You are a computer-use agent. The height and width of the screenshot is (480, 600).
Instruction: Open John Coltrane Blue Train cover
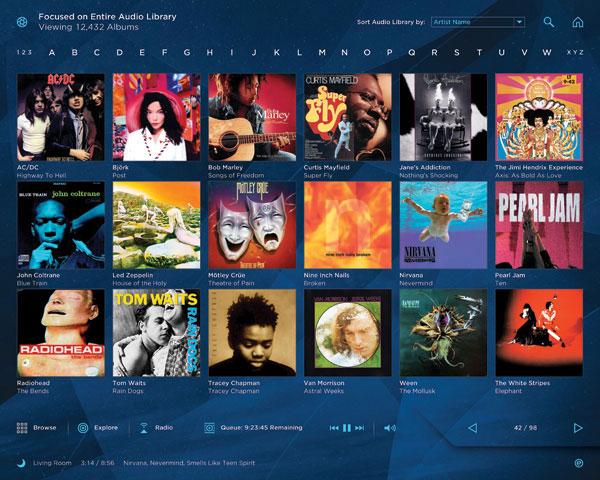click(61, 225)
